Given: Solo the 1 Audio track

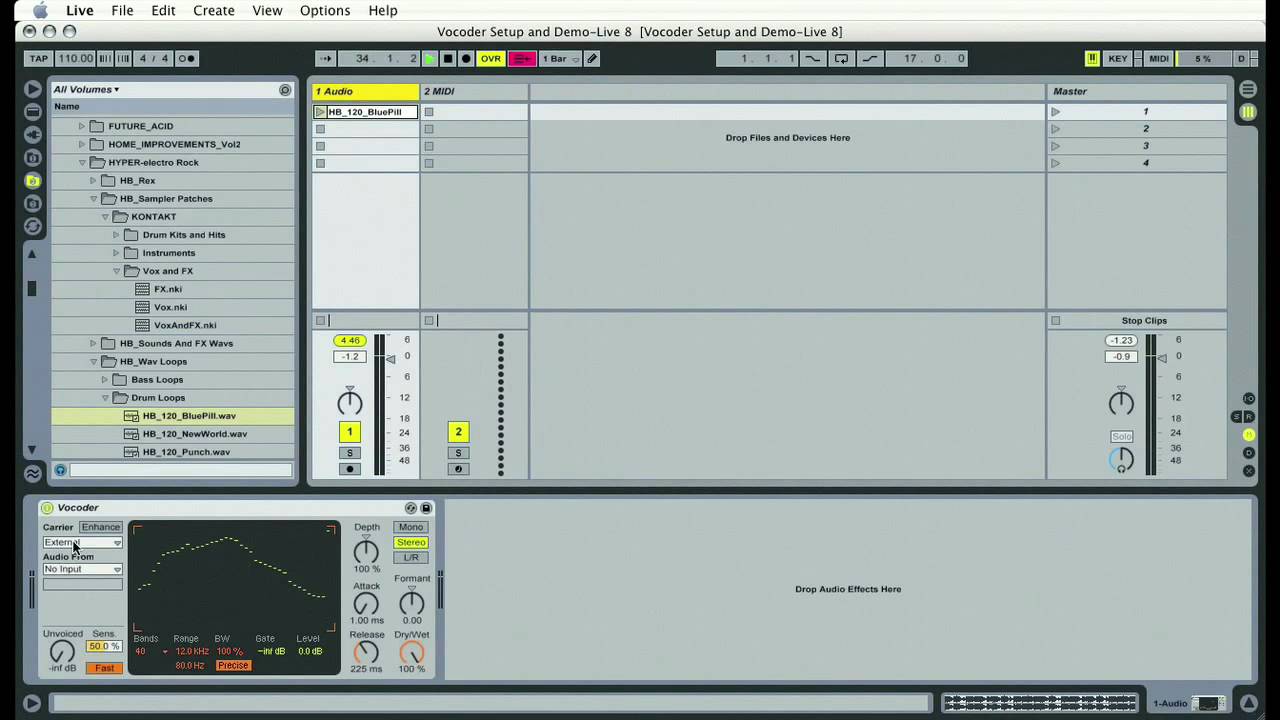Looking at the screenshot, I should [x=349, y=453].
